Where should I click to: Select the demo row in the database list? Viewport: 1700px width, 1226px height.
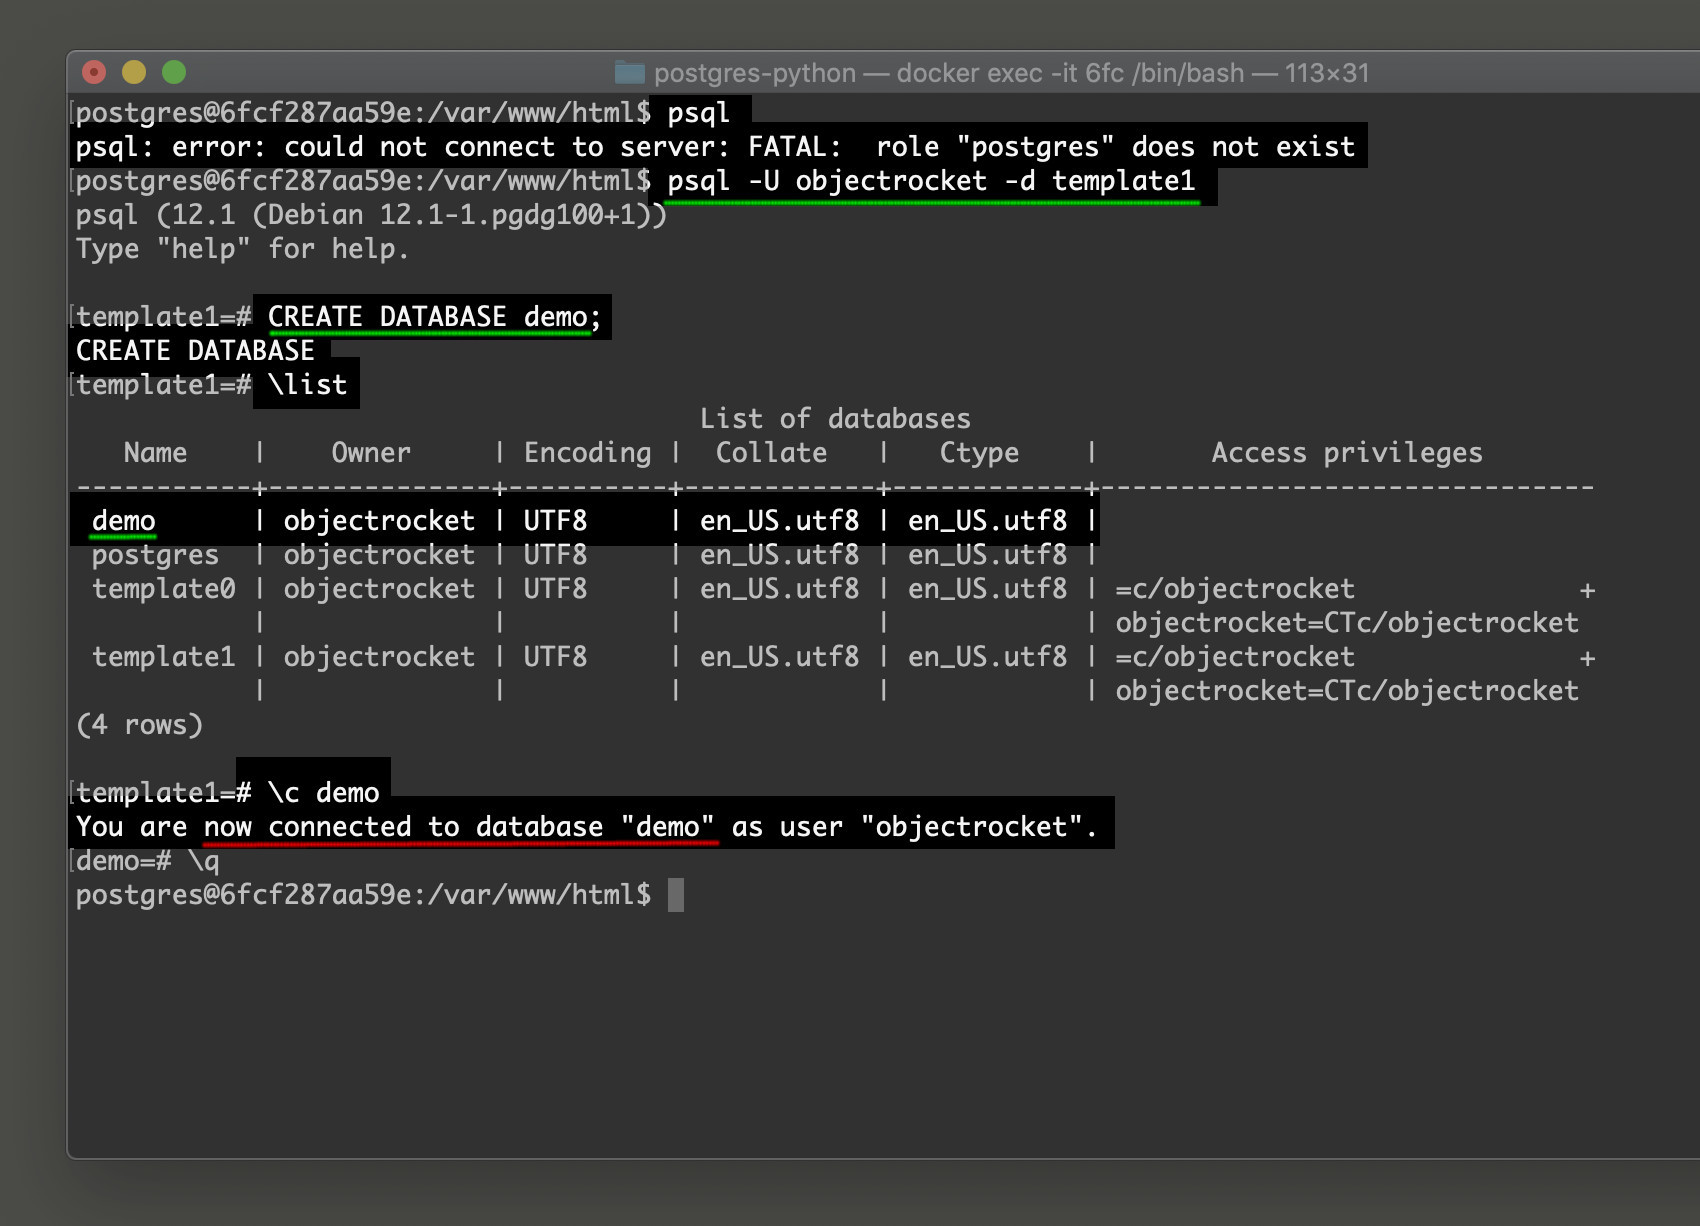coord(124,520)
